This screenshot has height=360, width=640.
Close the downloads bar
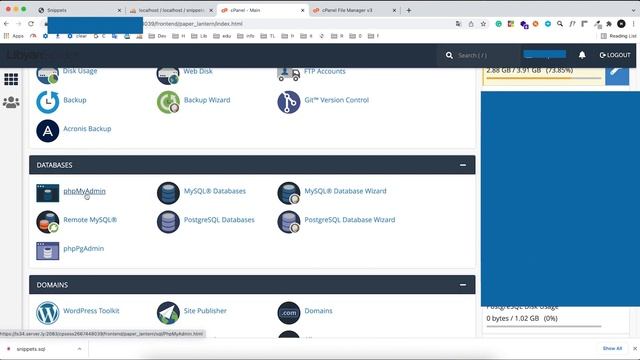click(x=635, y=349)
